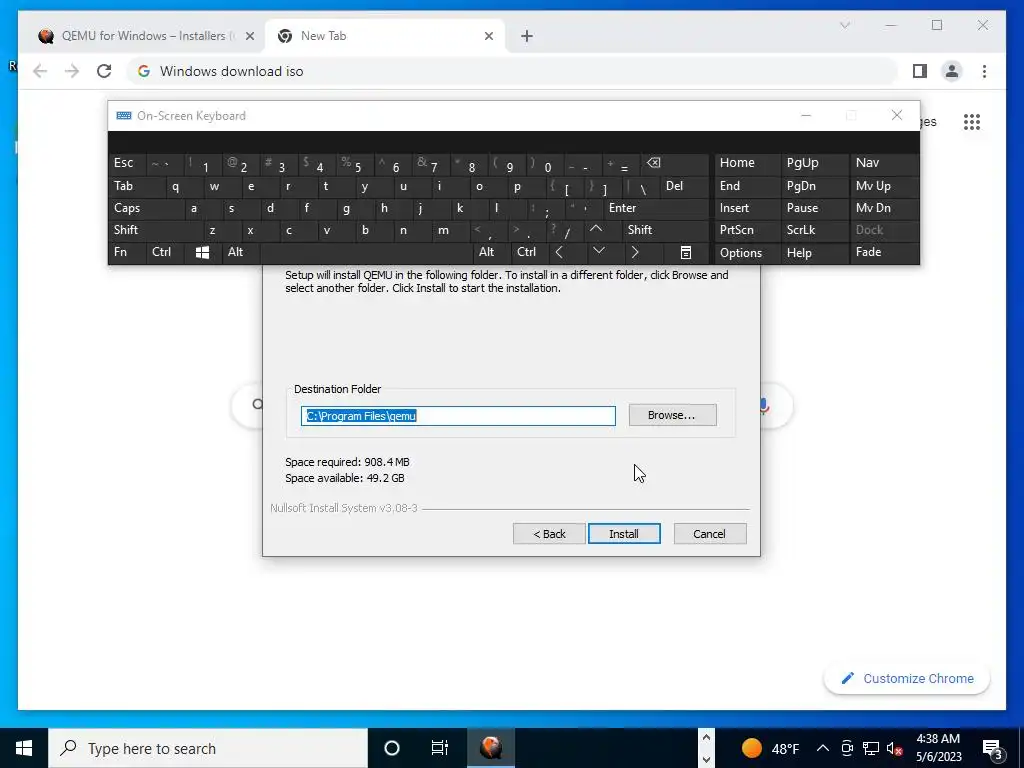Open the notification center icon

pos(993,748)
